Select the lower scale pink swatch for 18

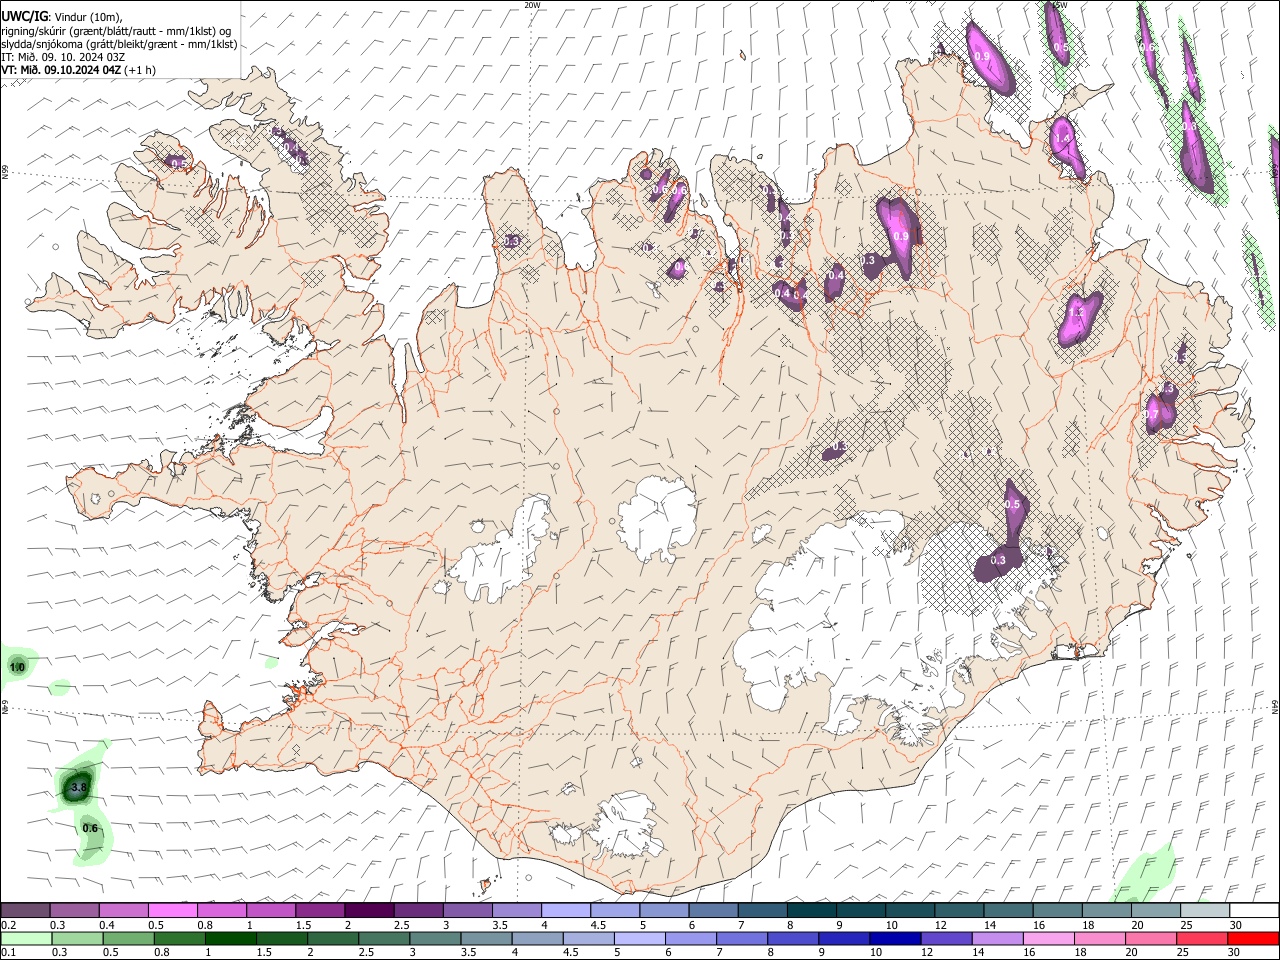pos(1099,939)
